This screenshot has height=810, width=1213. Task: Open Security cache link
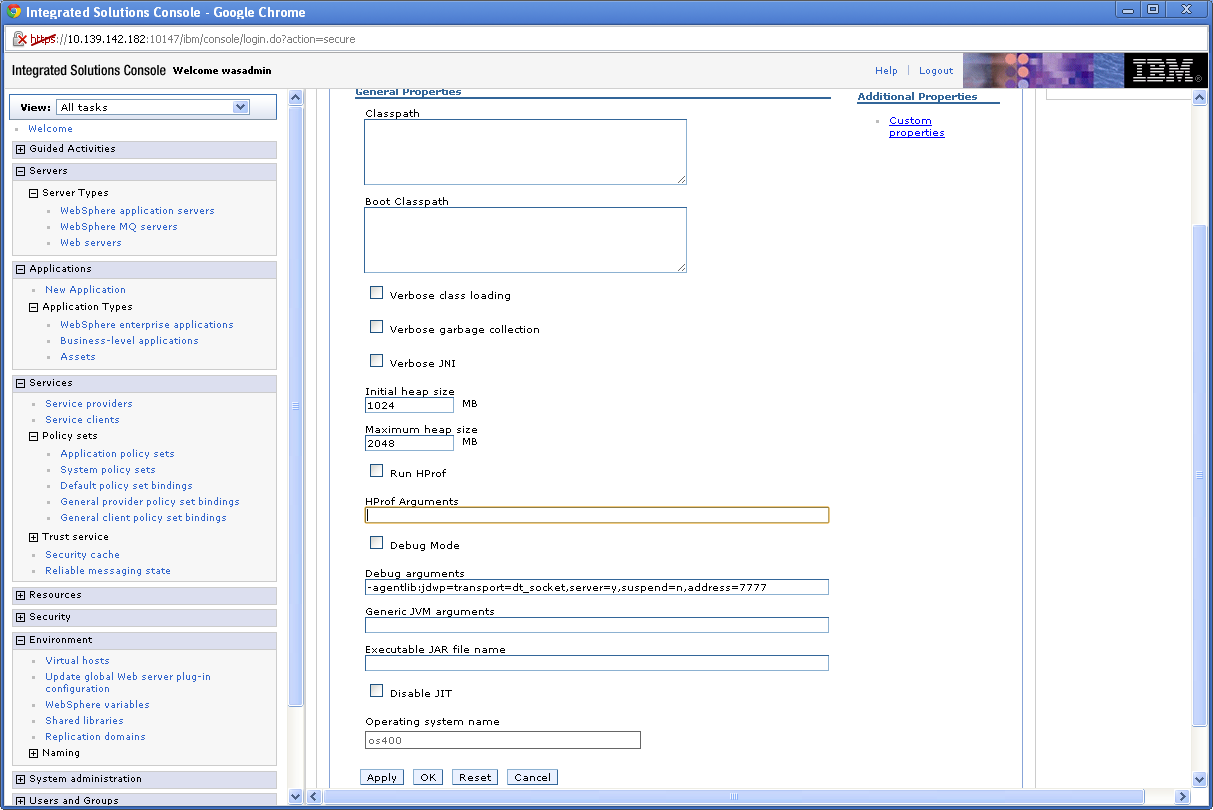(82, 555)
